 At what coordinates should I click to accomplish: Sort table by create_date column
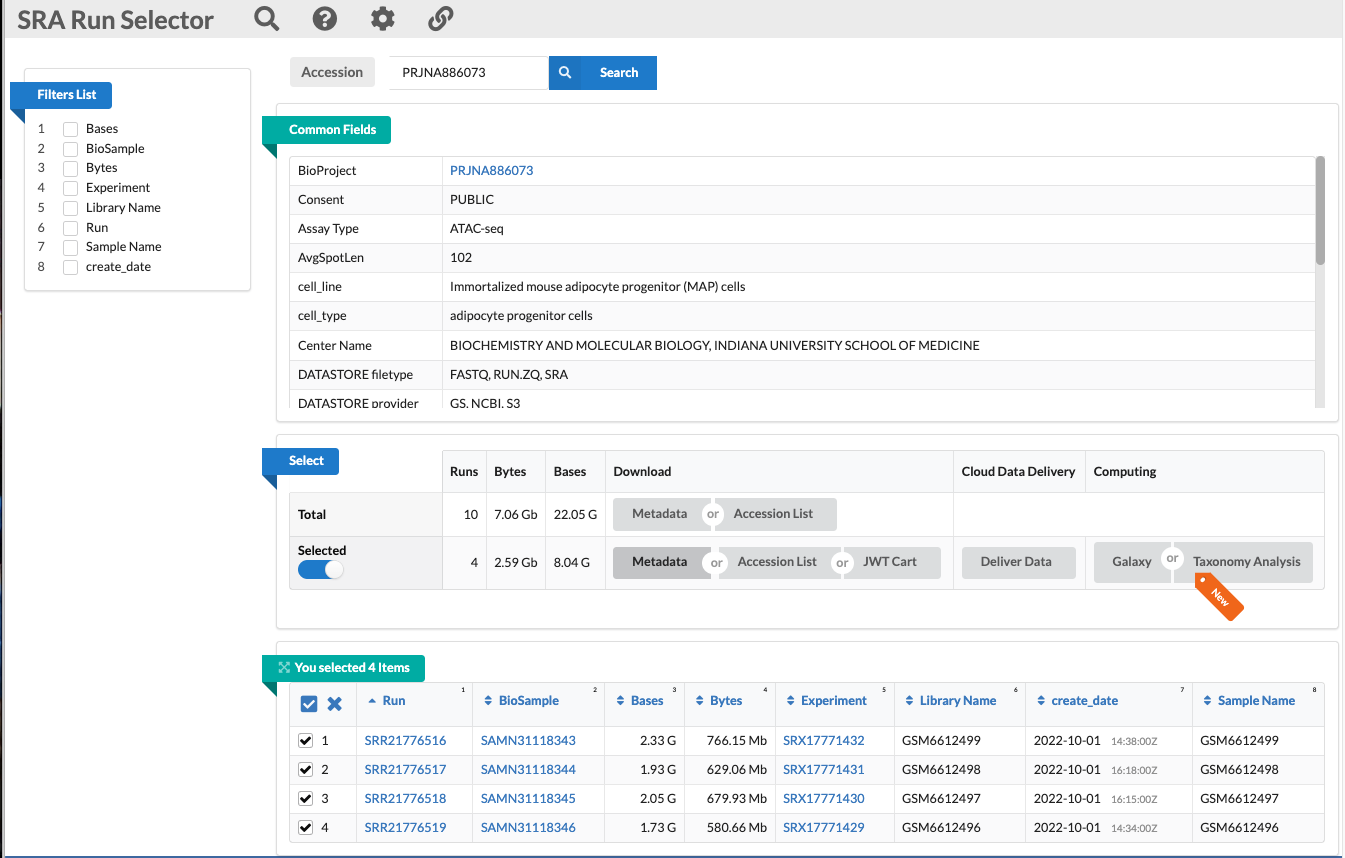click(x=1077, y=701)
